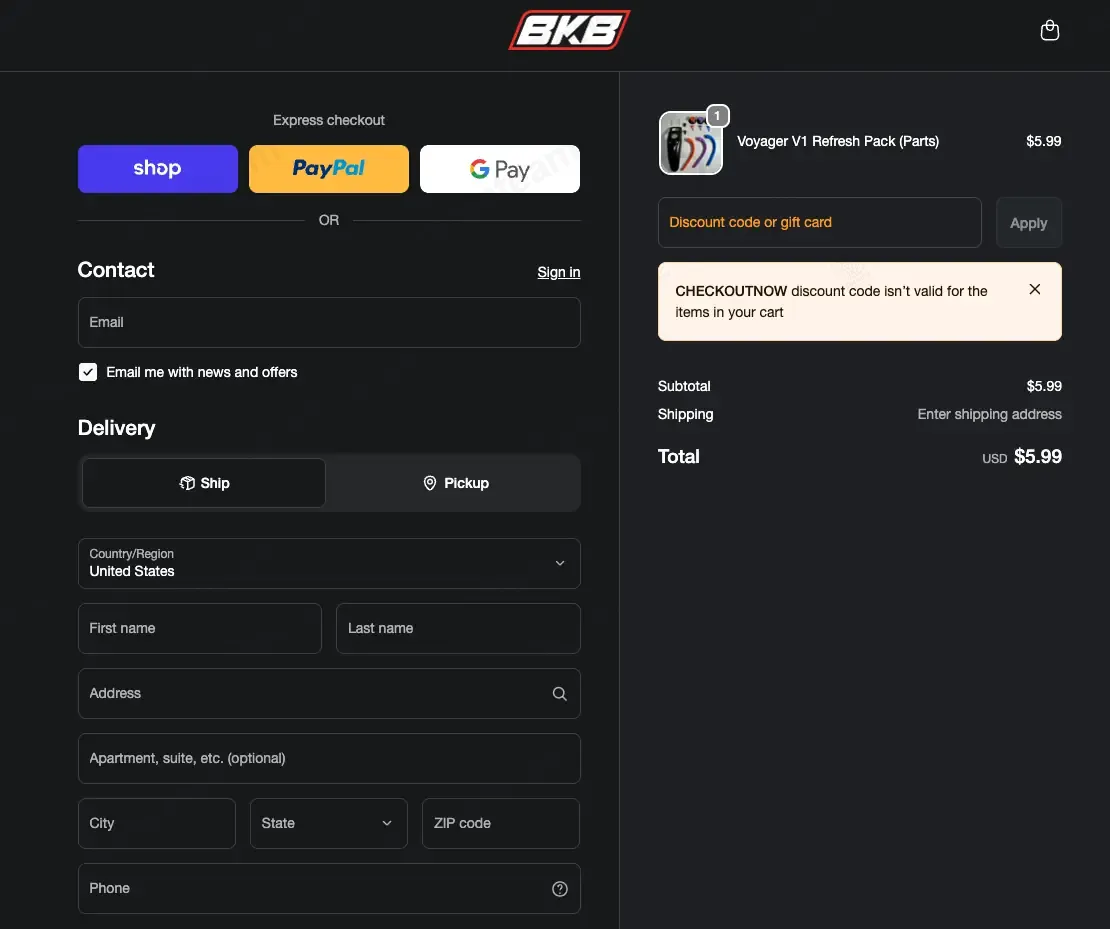Choose Google Pay express checkout

(500, 169)
